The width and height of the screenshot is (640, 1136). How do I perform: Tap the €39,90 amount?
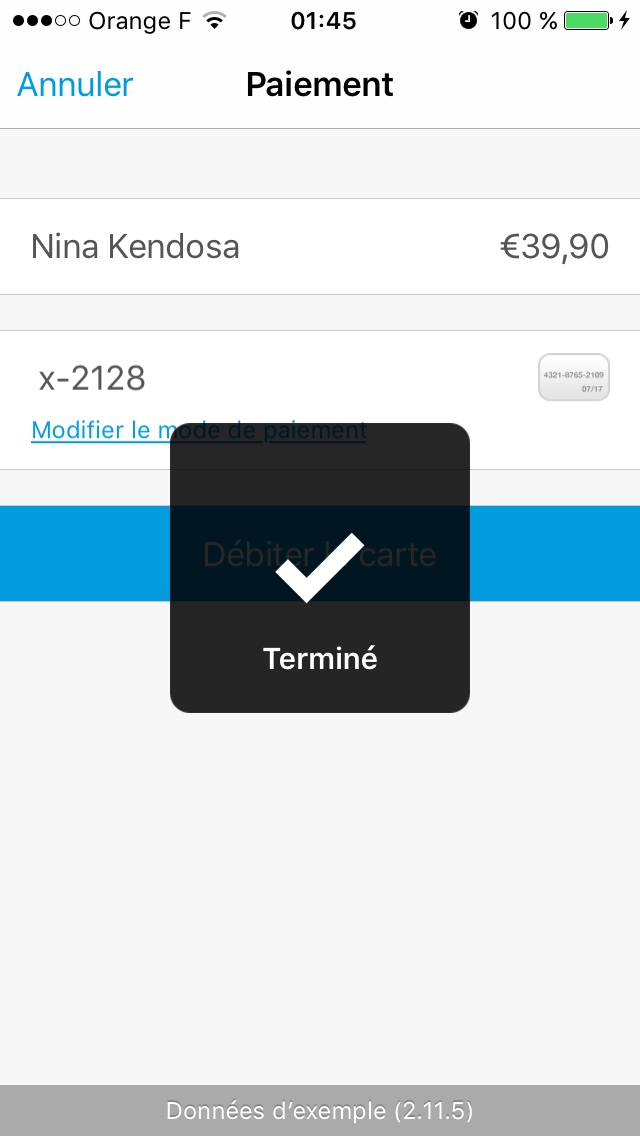[x=554, y=246]
